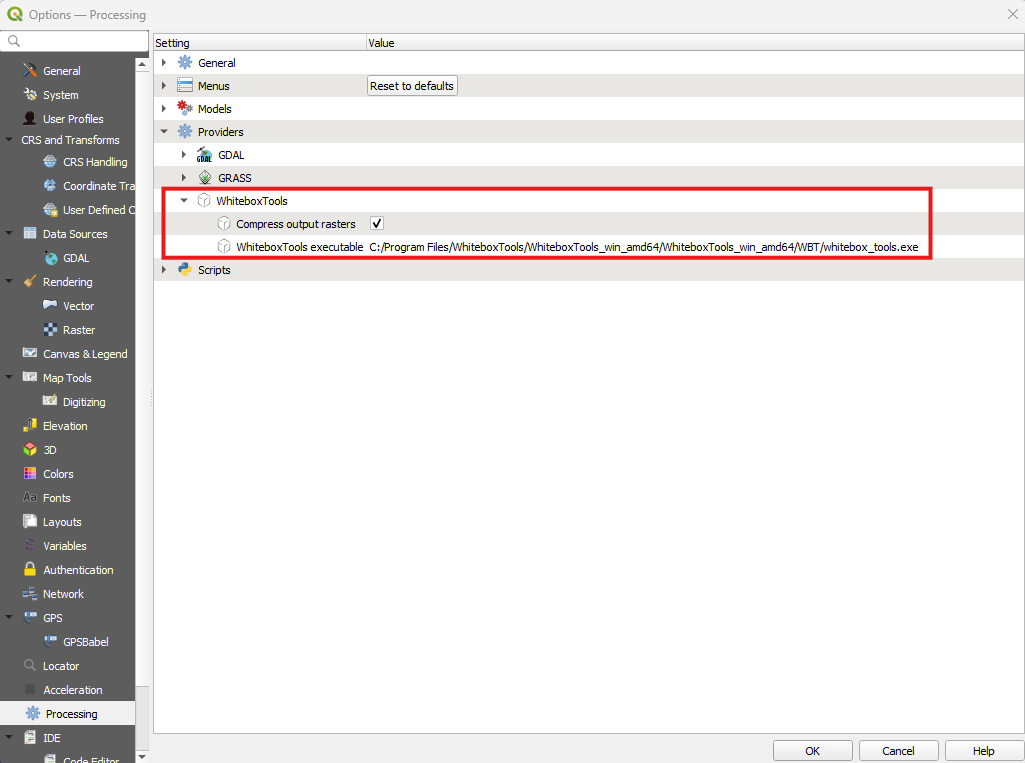
Task: Click the Reset to defaults button
Action: [412, 85]
